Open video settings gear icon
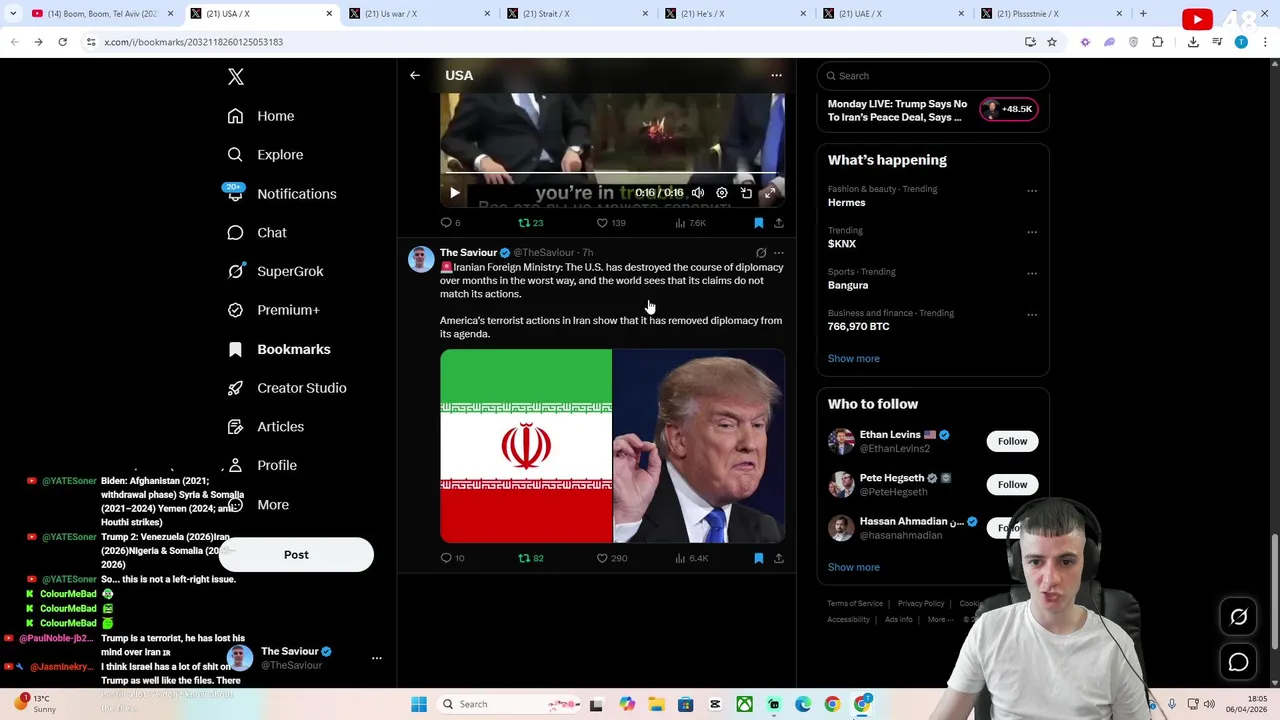1280x720 pixels. pyautogui.click(x=722, y=193)
